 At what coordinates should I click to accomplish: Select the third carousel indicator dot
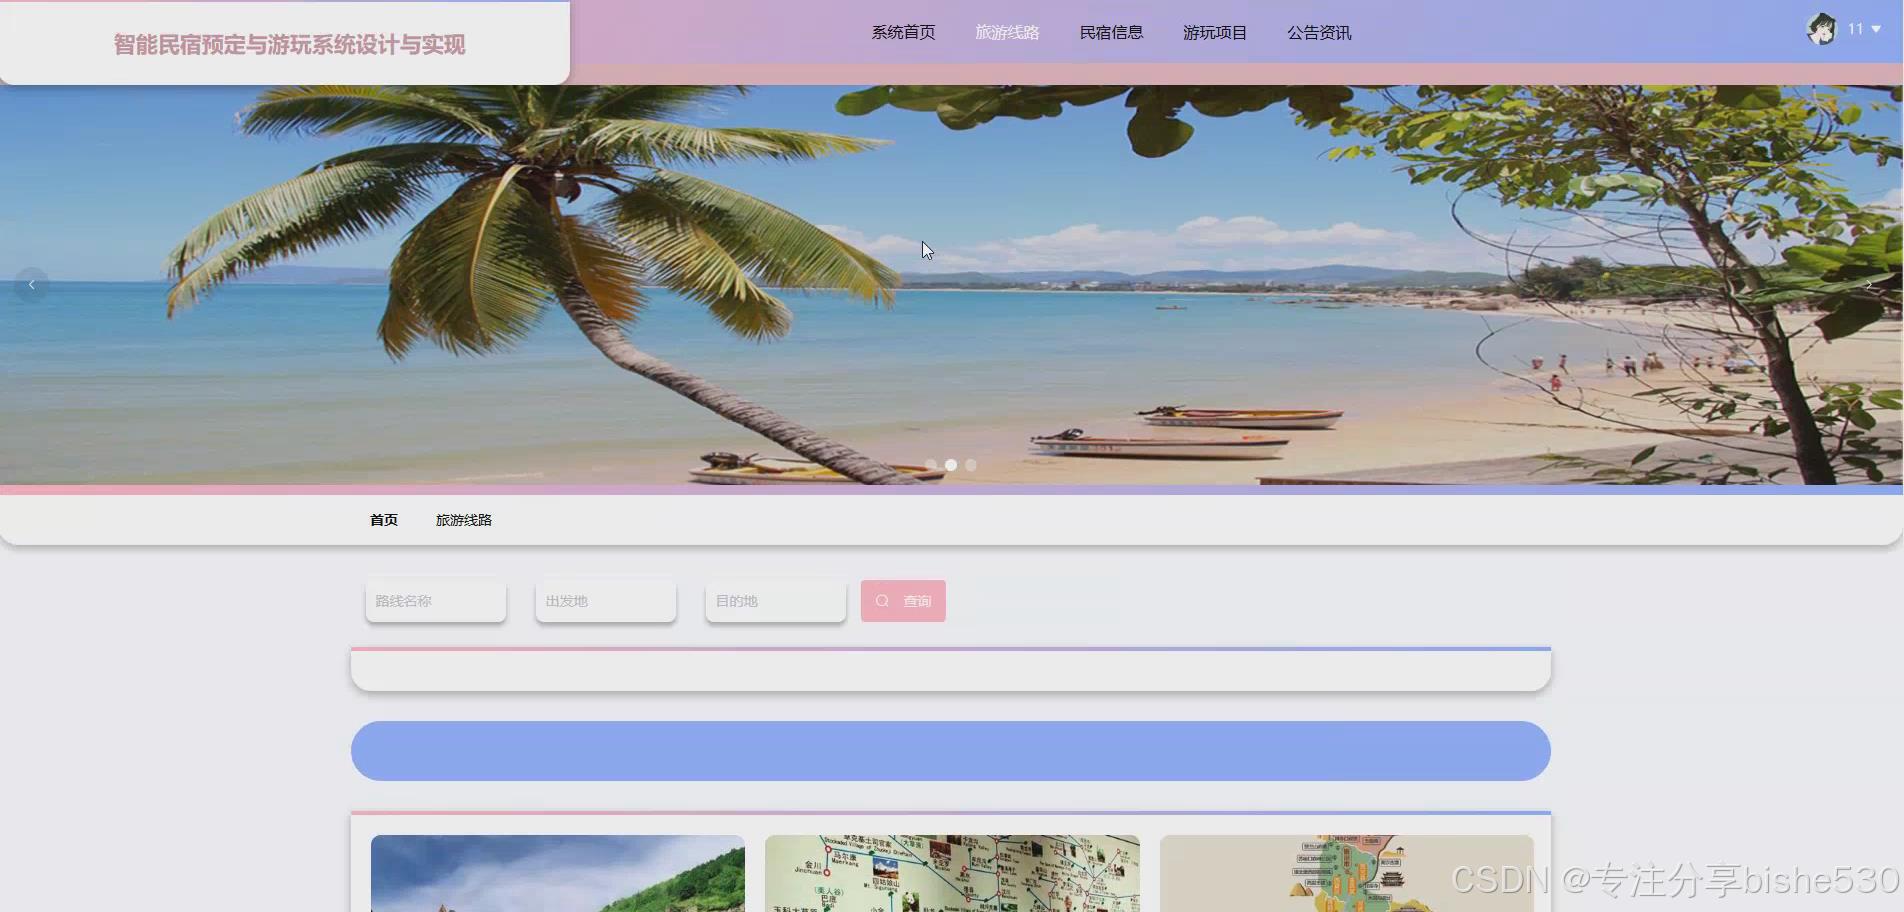pyautogui.click(x=971, y=465)
